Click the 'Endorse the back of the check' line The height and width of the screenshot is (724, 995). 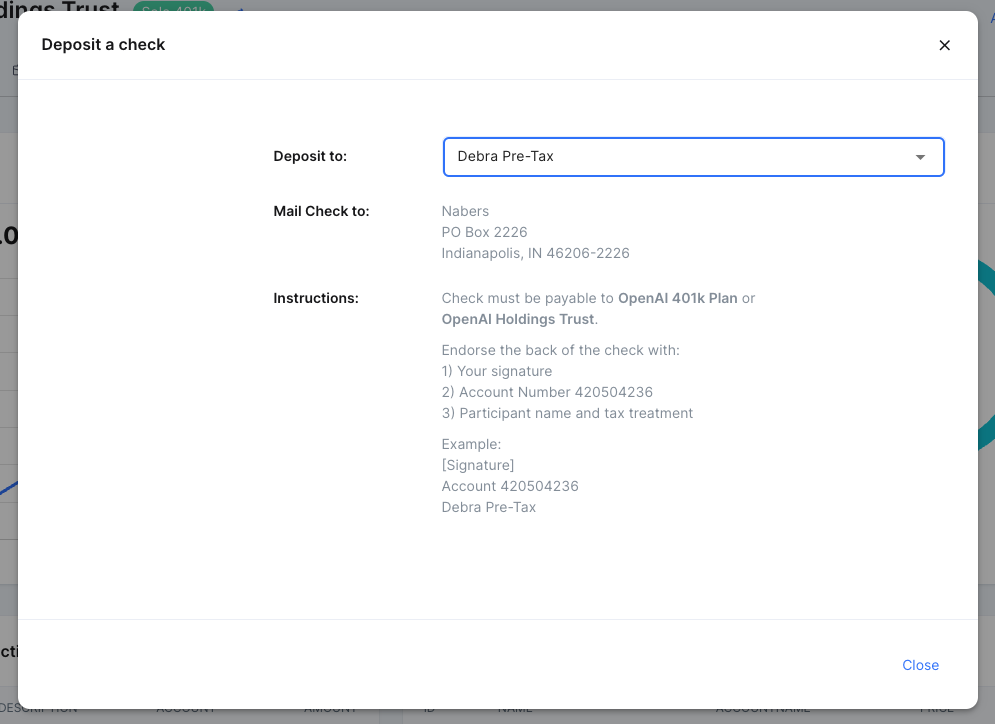point(560,350)
